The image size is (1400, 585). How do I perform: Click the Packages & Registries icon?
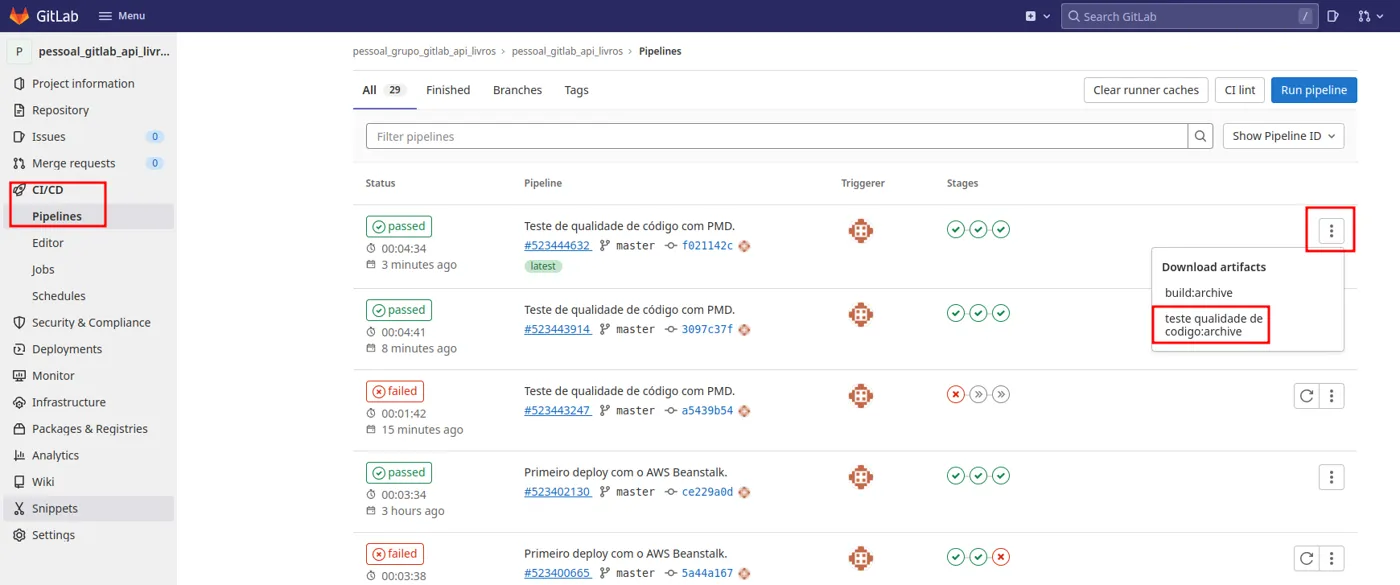click(x=19, y=429)
